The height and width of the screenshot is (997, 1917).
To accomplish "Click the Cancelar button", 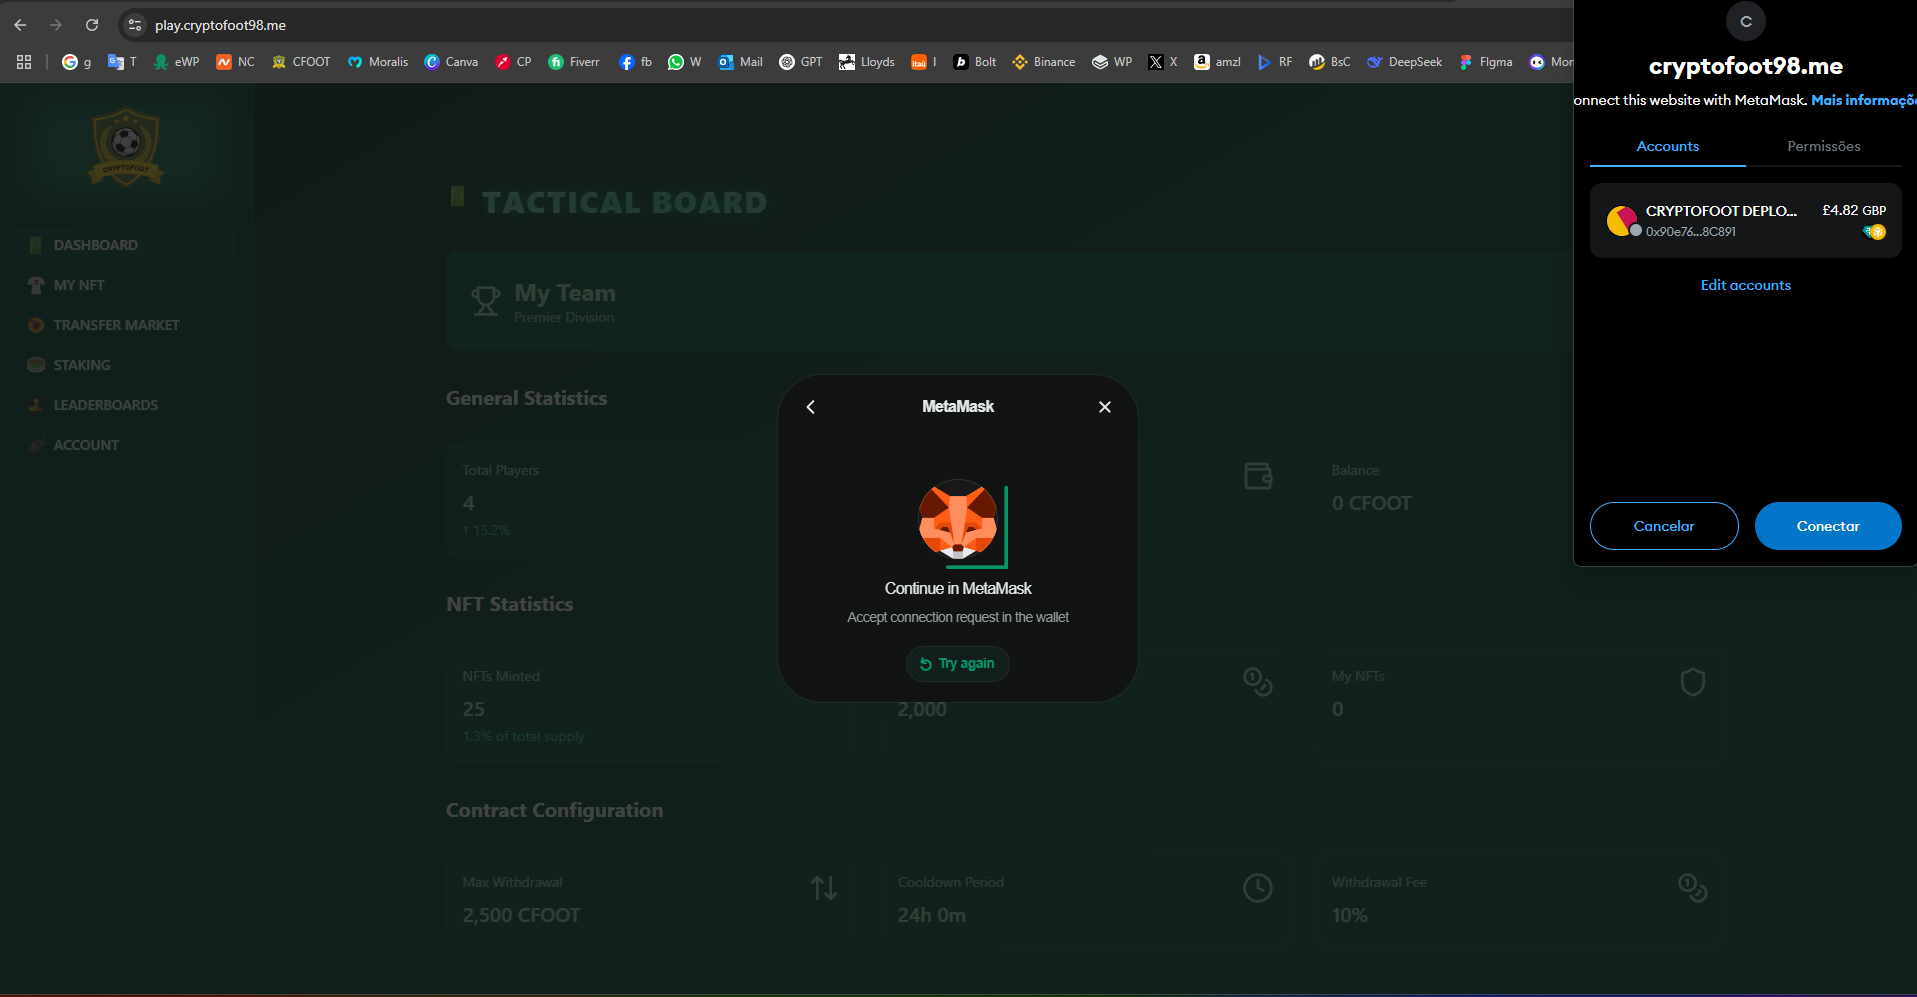I will tap(1664, 526).
